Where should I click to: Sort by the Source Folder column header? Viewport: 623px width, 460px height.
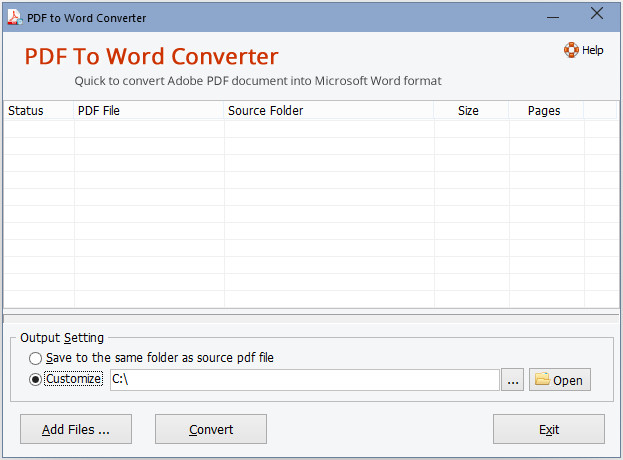point(329,110)
